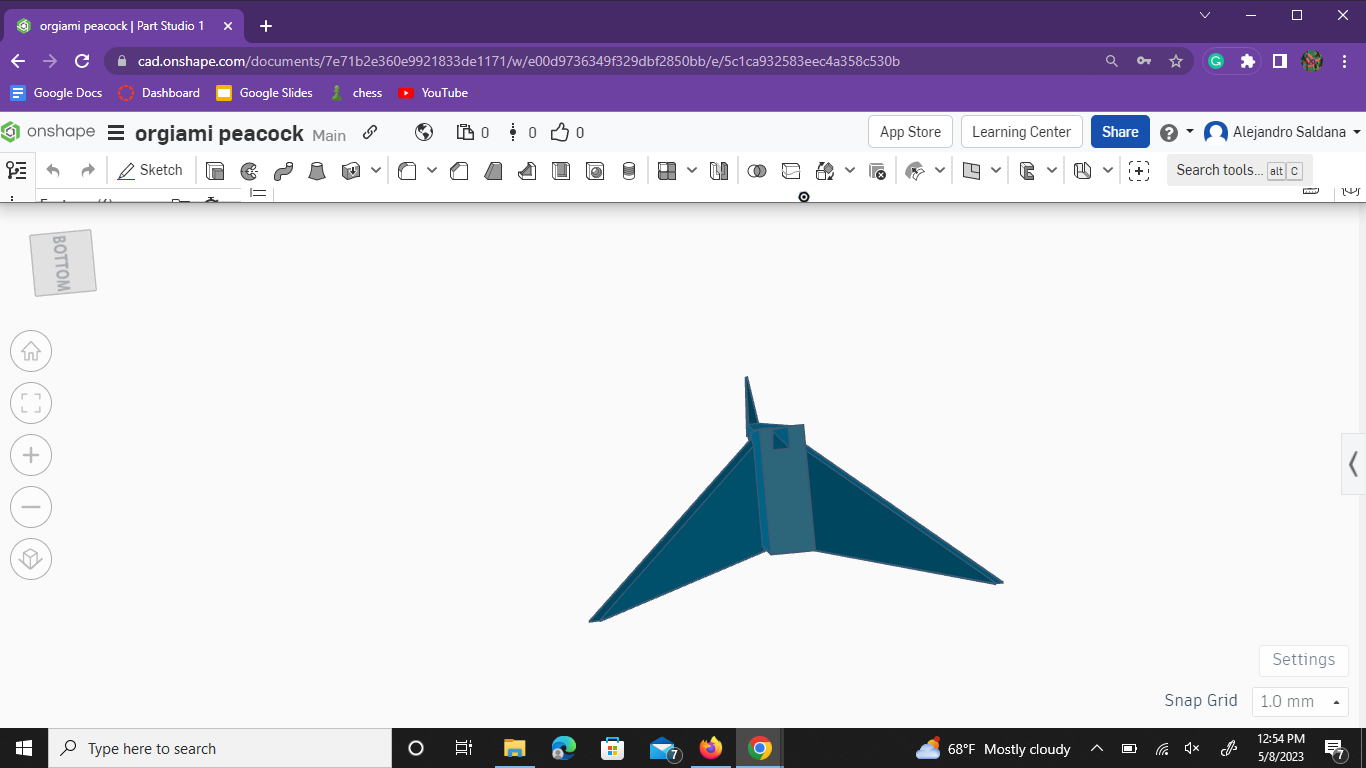1366x768 pixels.
Task: Expand the Linear pattern dropdown arrow
Action: pos(690,170)
